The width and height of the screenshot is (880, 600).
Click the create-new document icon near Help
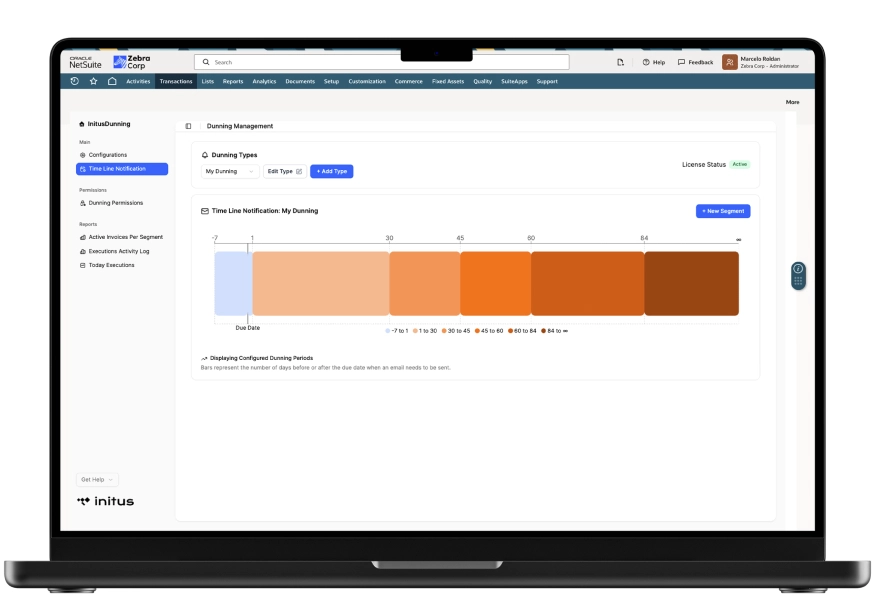[x=620, y=62]
